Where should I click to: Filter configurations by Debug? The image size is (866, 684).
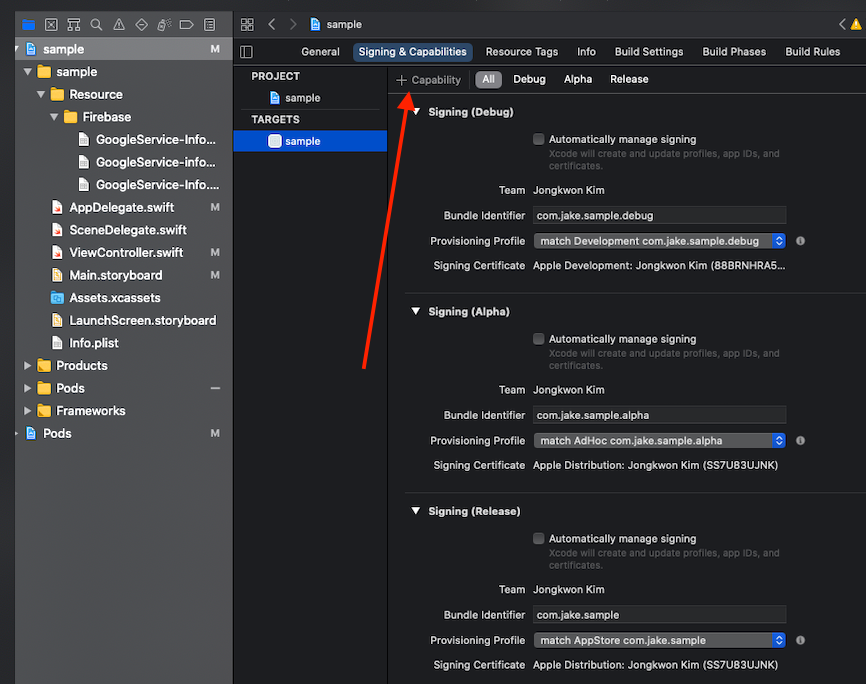[529, 80]
